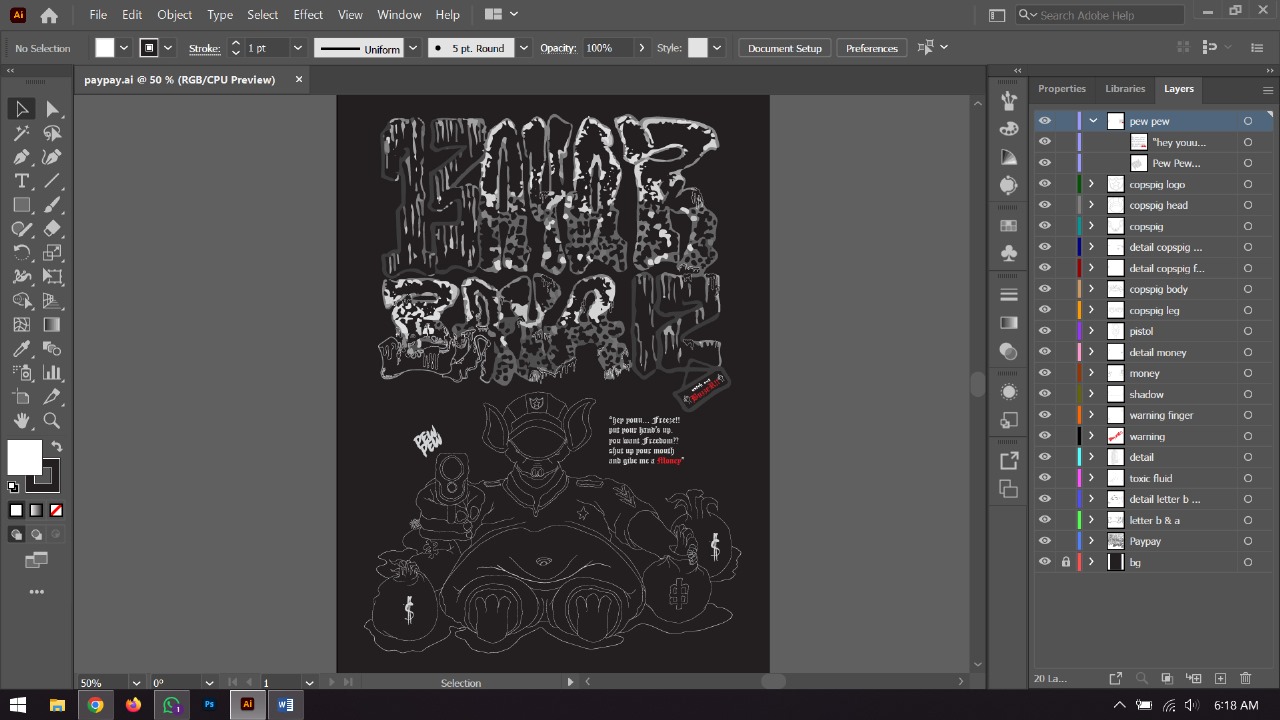
Task: Hide the toxic fluid layer
Action: (x=1045, y=478)
